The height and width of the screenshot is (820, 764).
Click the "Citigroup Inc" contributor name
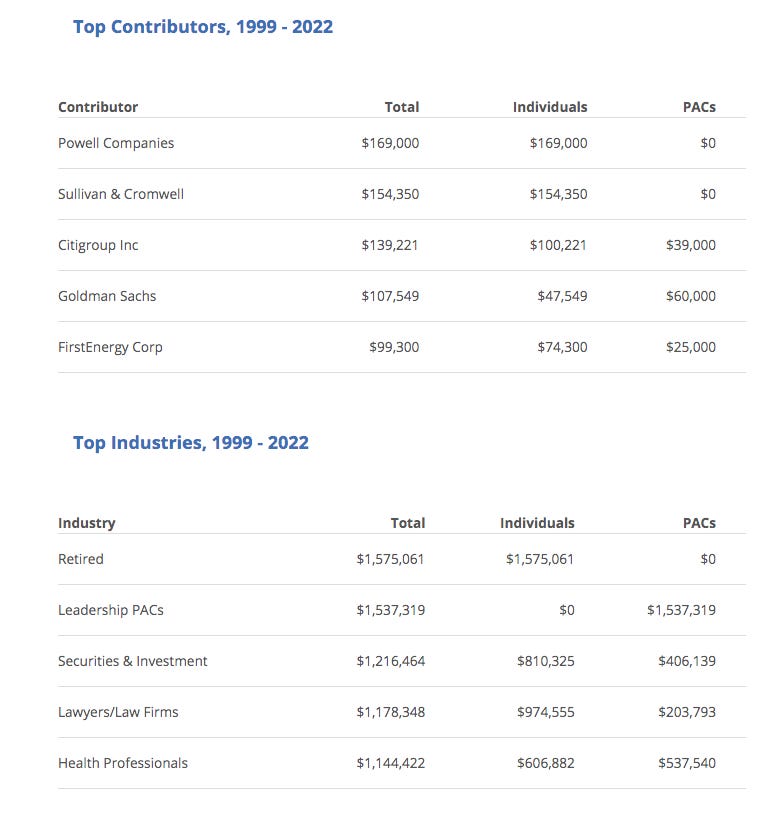pos(98,245)
